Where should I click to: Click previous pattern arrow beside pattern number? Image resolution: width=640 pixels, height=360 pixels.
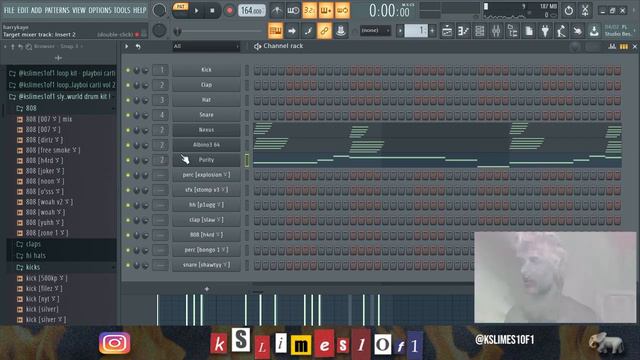click(400, 31)
